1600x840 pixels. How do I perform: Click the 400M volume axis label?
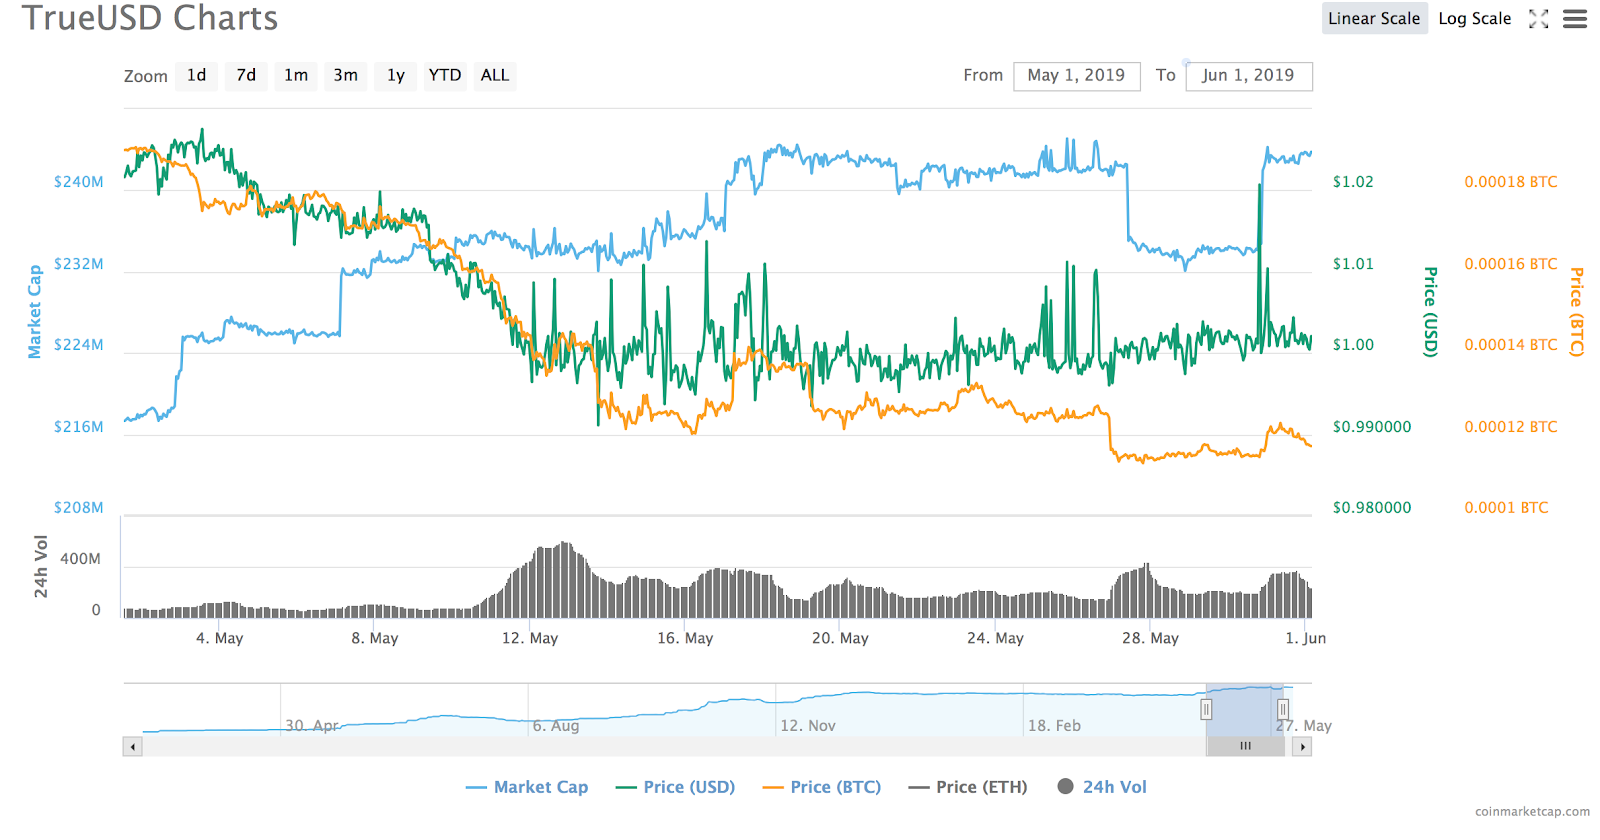tap(80, 559)
